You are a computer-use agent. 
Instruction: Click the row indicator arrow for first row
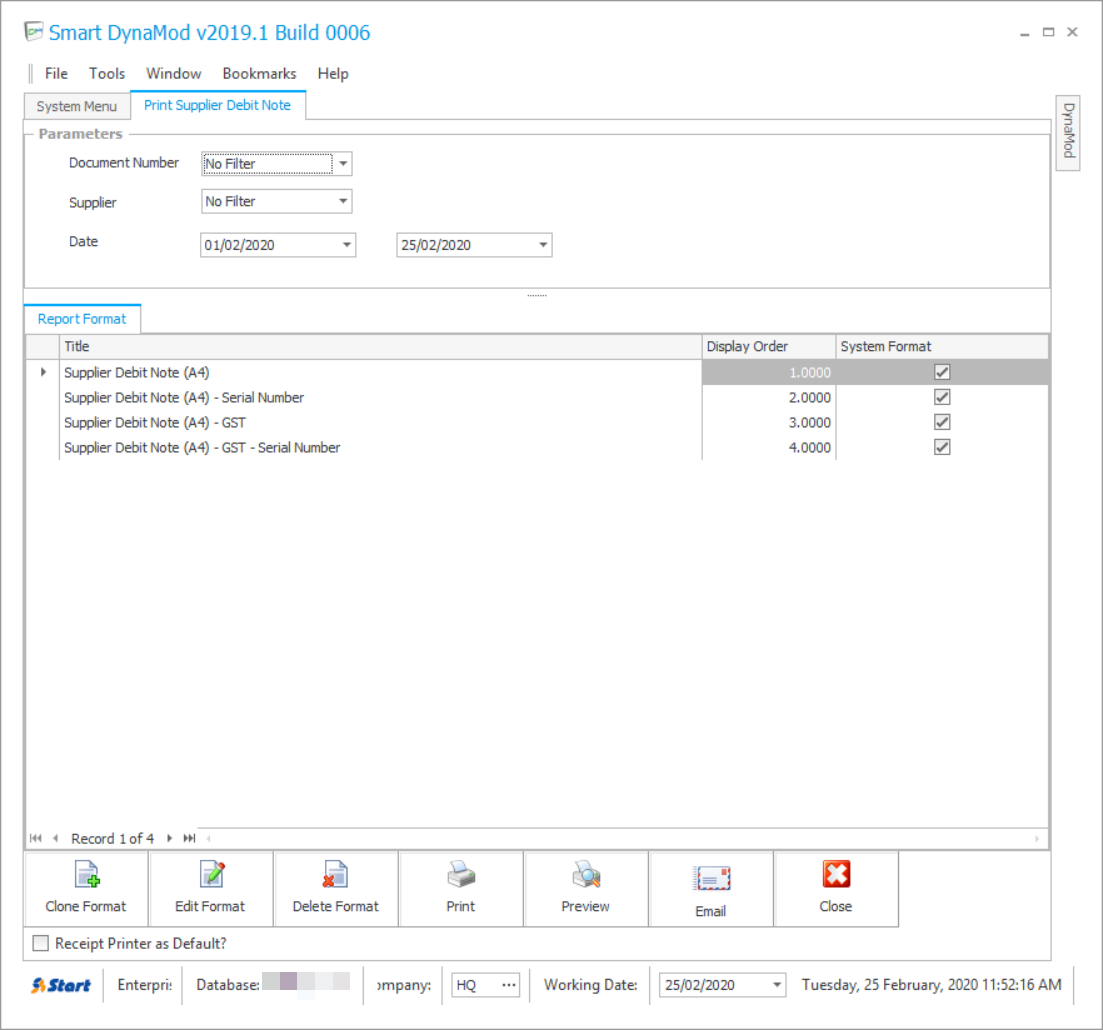coord(43,372)
